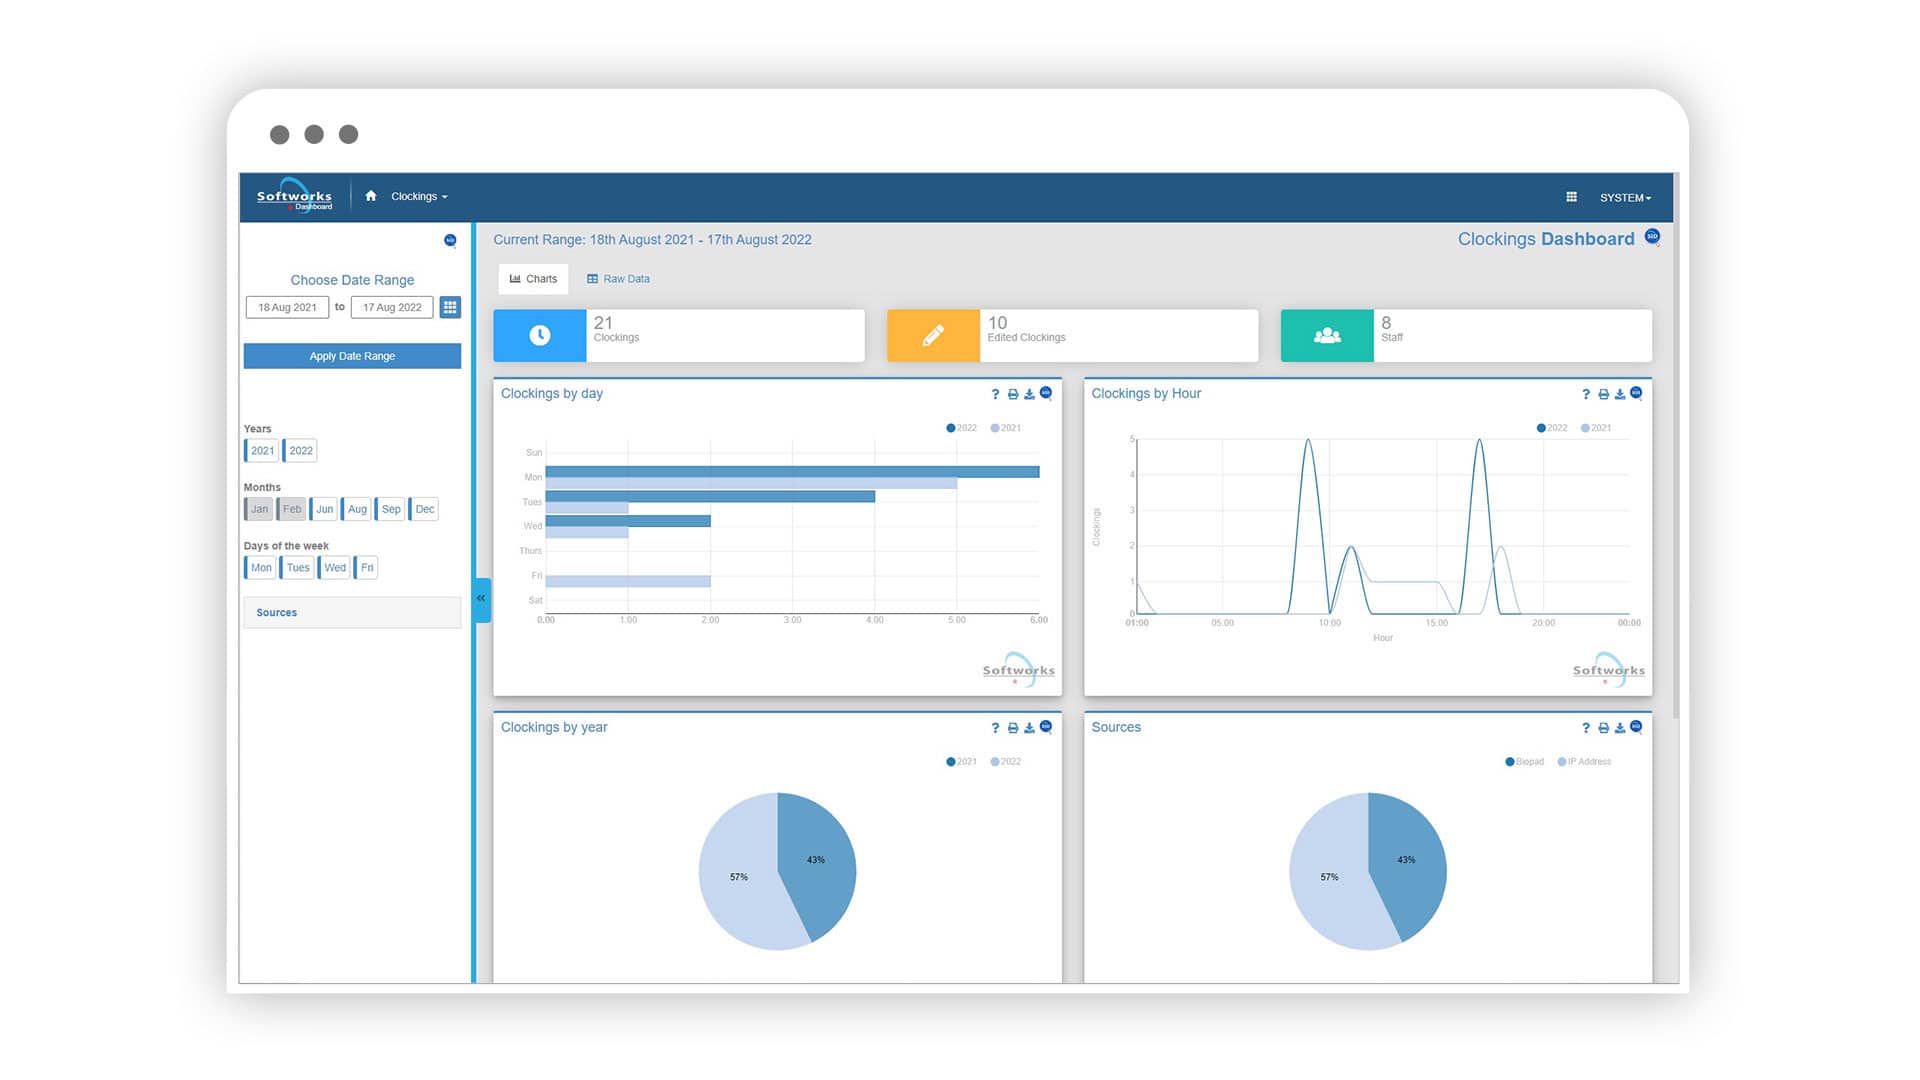The width and height of the screenshot is (1920, 1080).
Task: Toggle IP Address legend in Sources chart
Action: pyautogui.click(x=1584, y=762)
